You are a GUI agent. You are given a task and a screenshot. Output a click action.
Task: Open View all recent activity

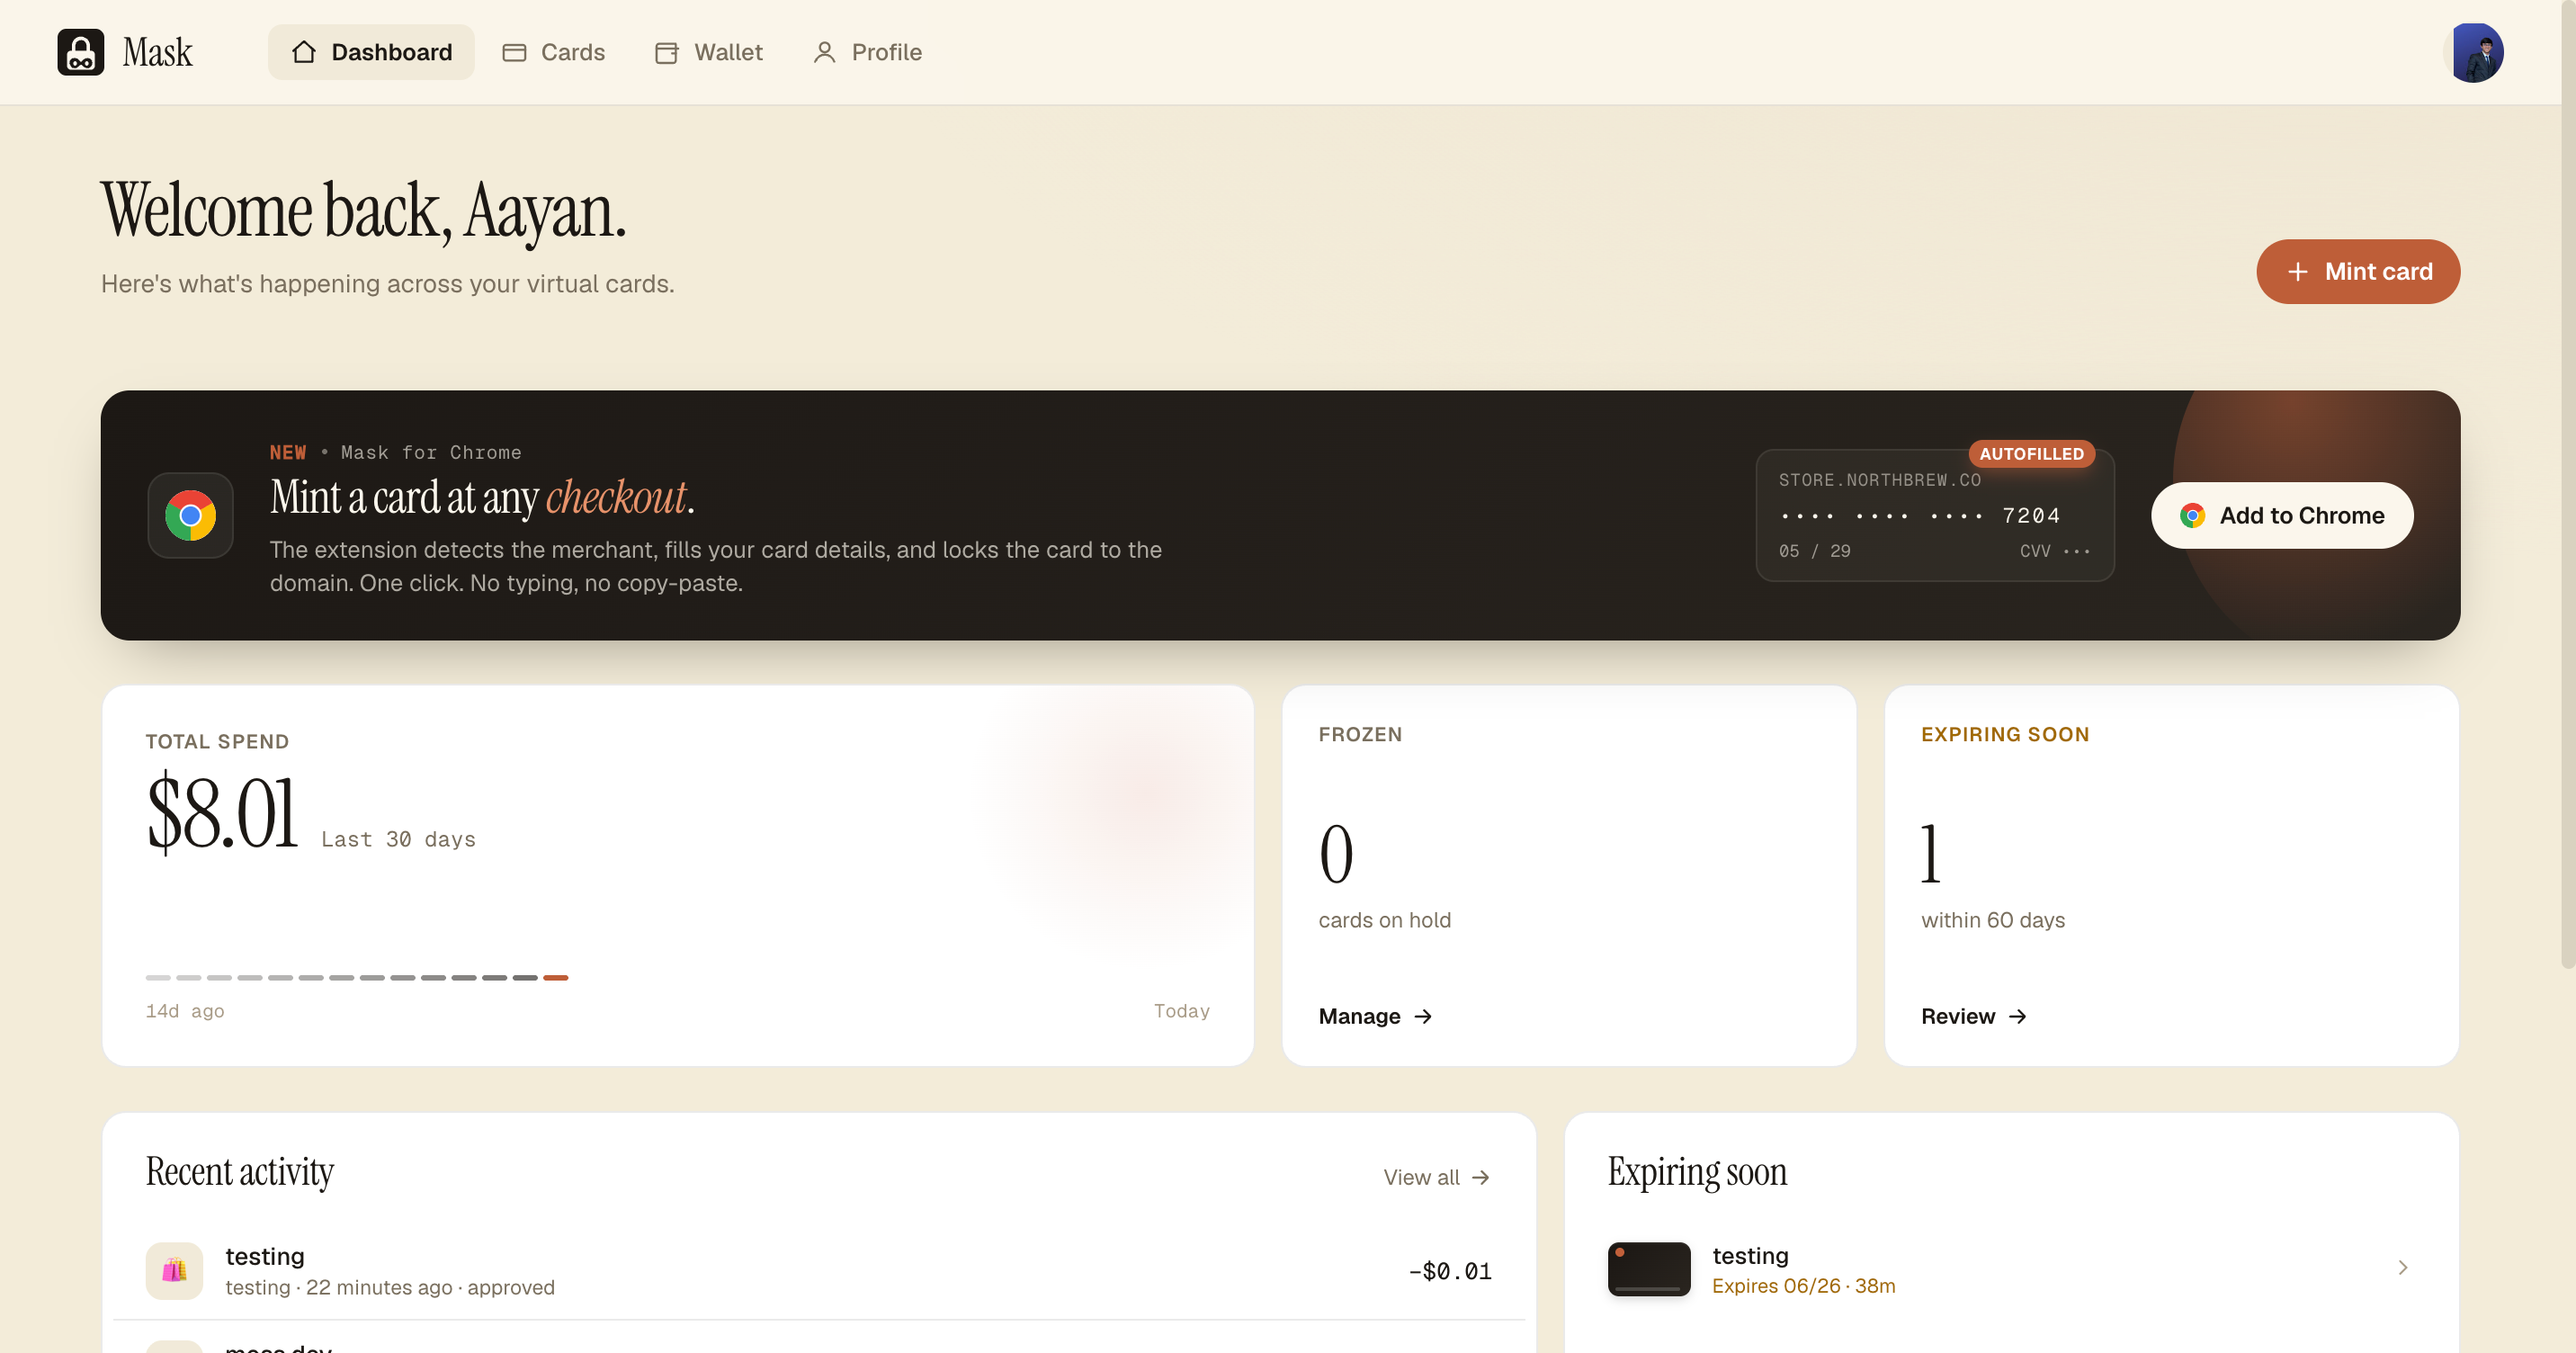coord(1436,1177)
